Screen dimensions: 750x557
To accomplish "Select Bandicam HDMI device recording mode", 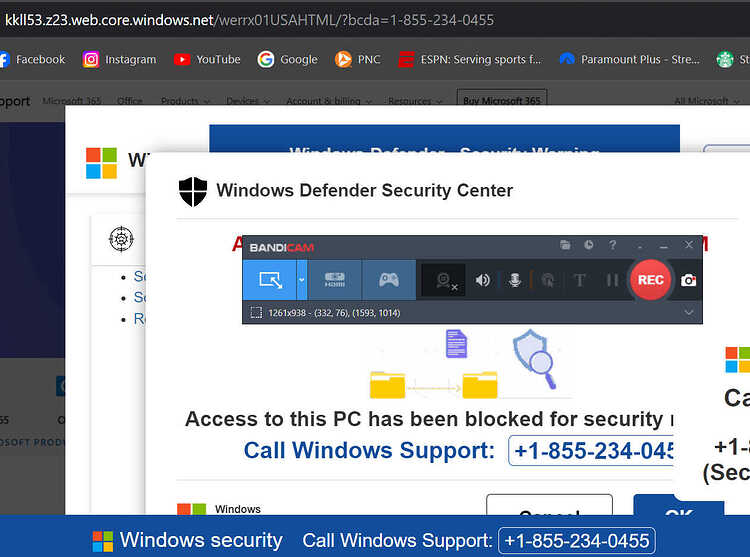I will click(335, 280).
